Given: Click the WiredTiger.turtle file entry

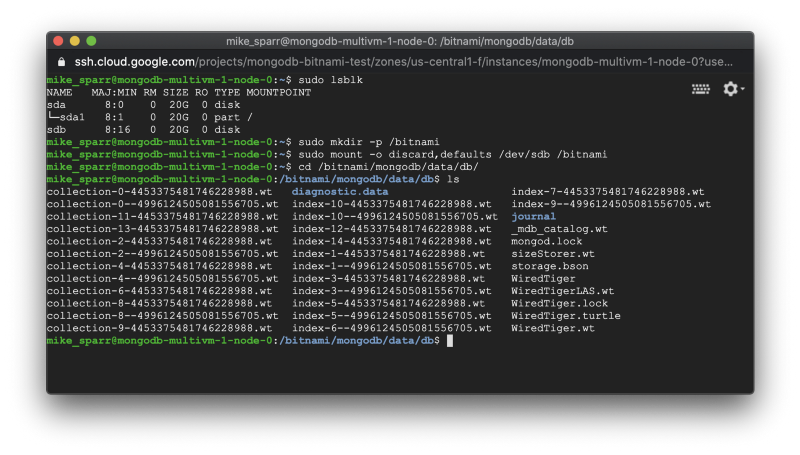Looking at the screenshot, I should pos(566,316).
